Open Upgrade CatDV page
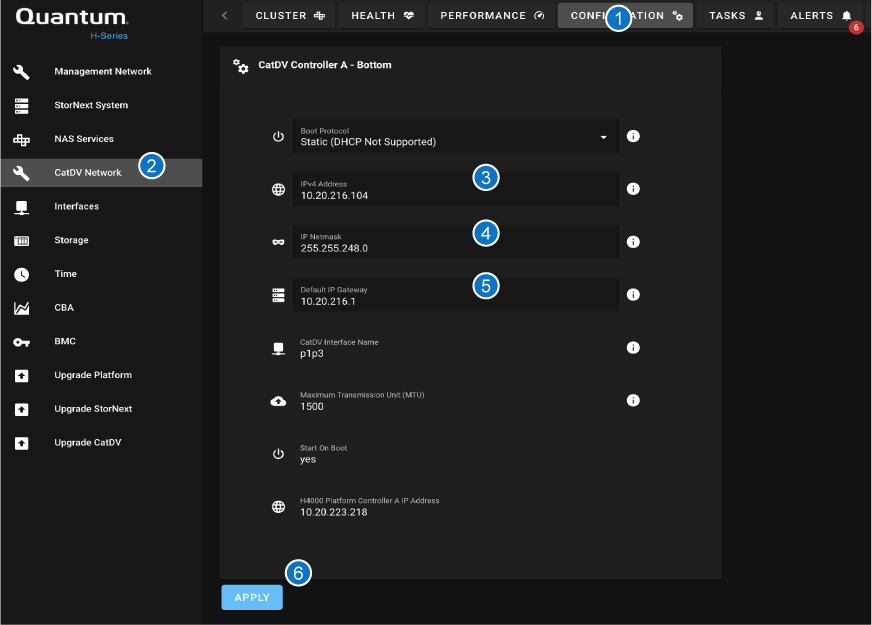 pos(101,443)
